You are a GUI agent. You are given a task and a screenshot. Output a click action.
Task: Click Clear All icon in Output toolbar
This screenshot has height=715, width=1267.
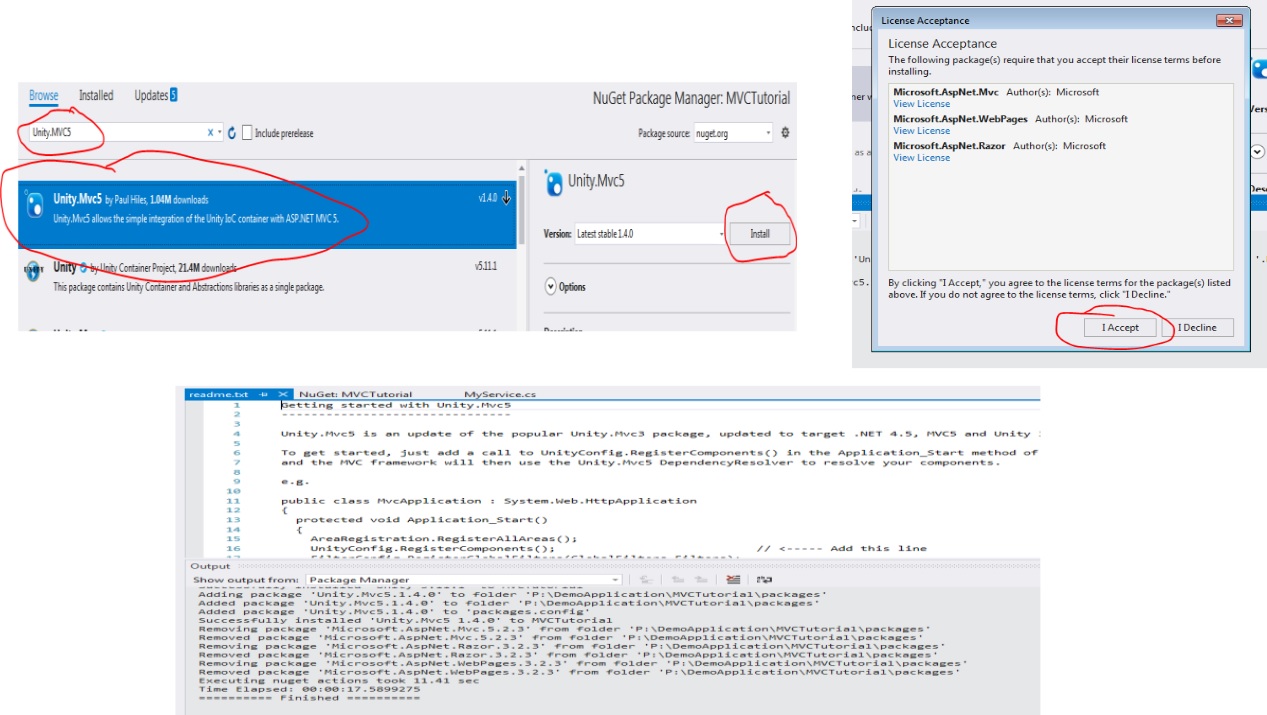(x=733, y=580)
